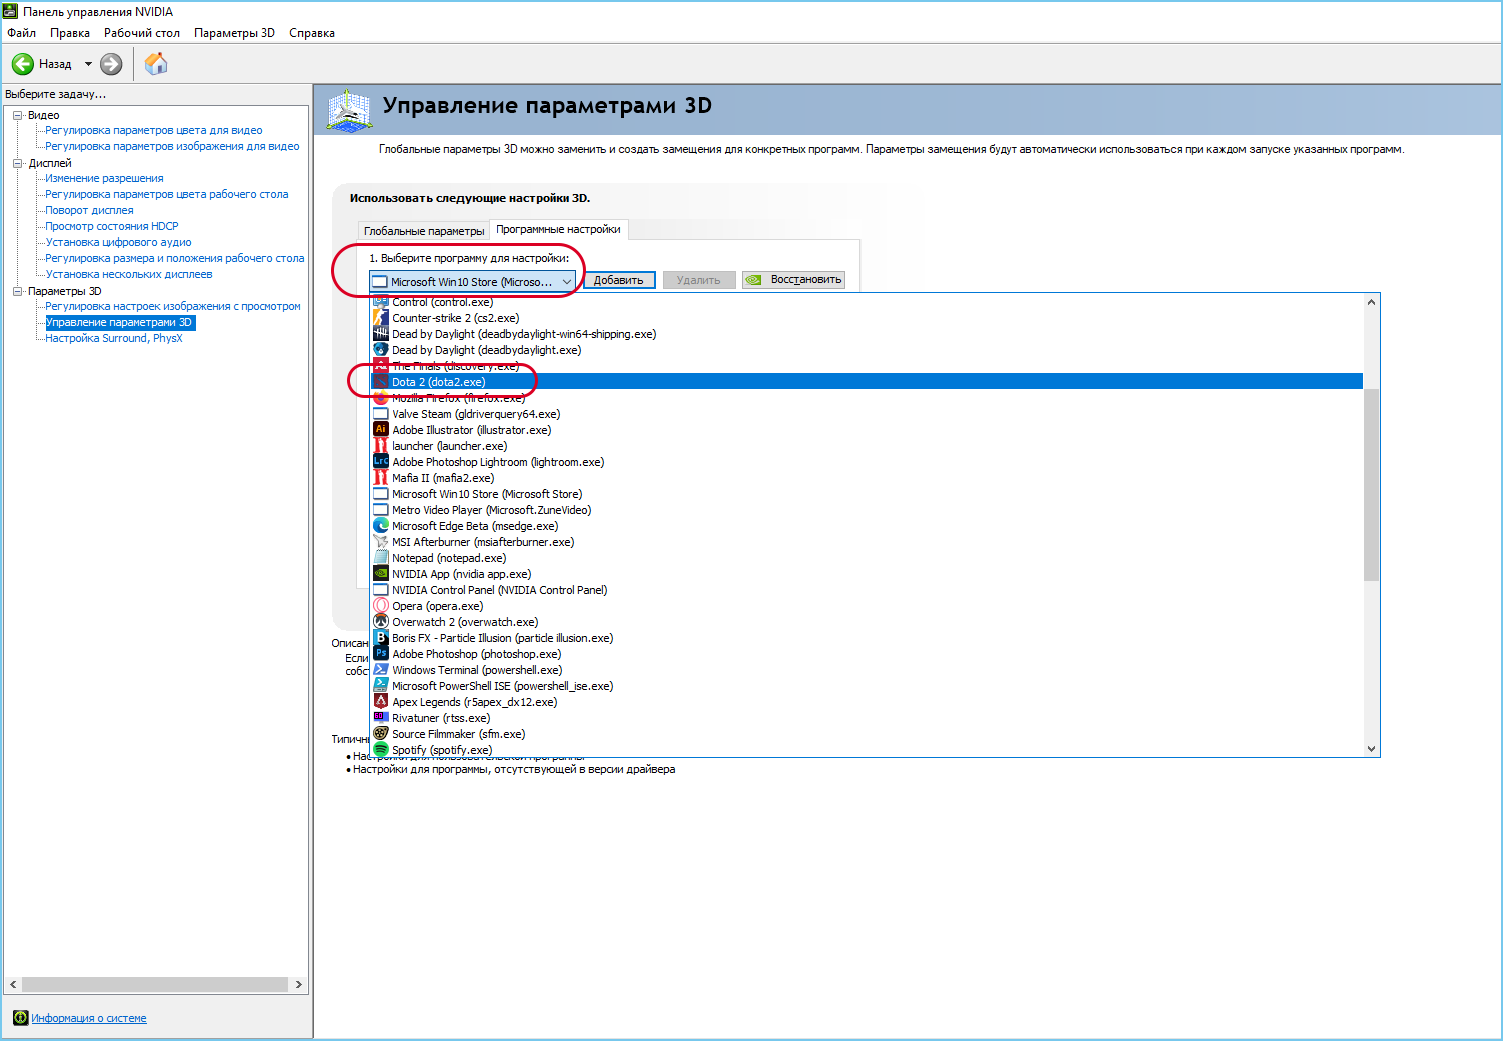Open the Правка menu

click(x=70, y=33)
